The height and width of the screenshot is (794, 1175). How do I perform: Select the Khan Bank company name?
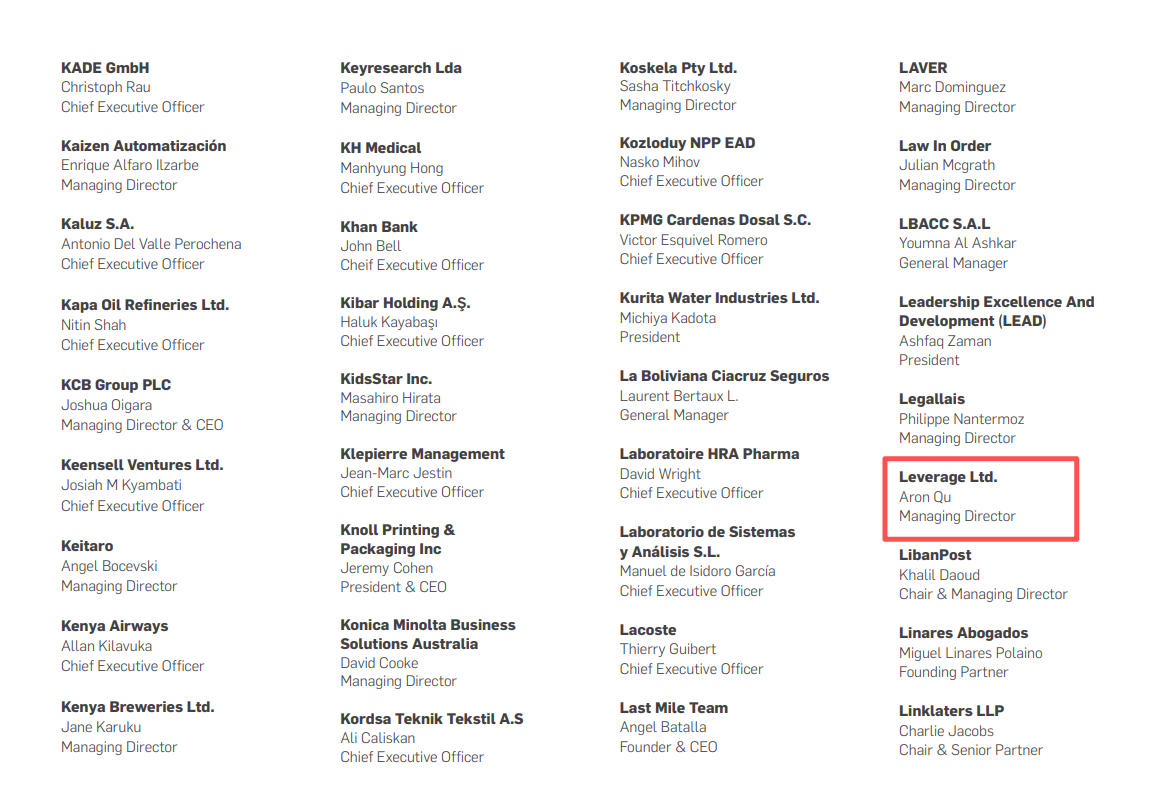(x=379, y=227)
